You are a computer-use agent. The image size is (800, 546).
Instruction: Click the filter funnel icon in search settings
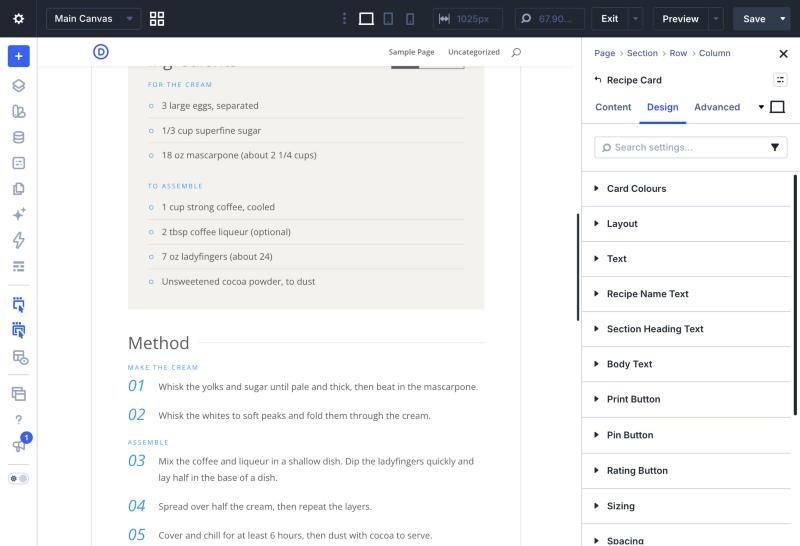(x=774, y=147)
